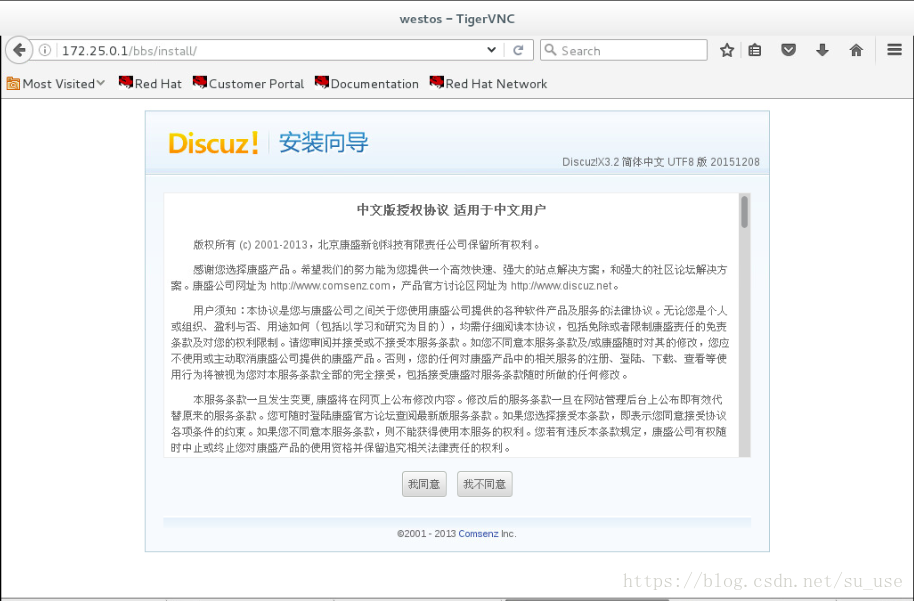Bookmark this page with the star icon
This screenshot has height=601, width=914.
tap(726, 50)
